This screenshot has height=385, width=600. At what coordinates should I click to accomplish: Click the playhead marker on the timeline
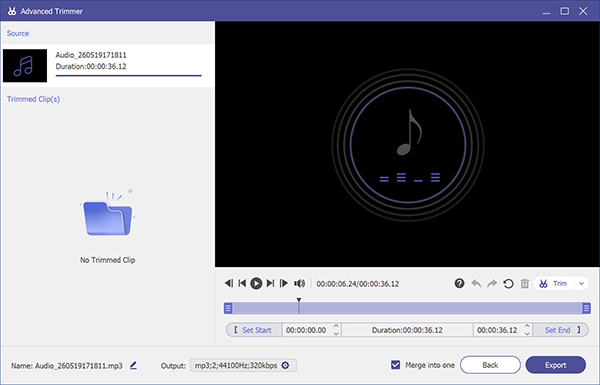[299, 300]
